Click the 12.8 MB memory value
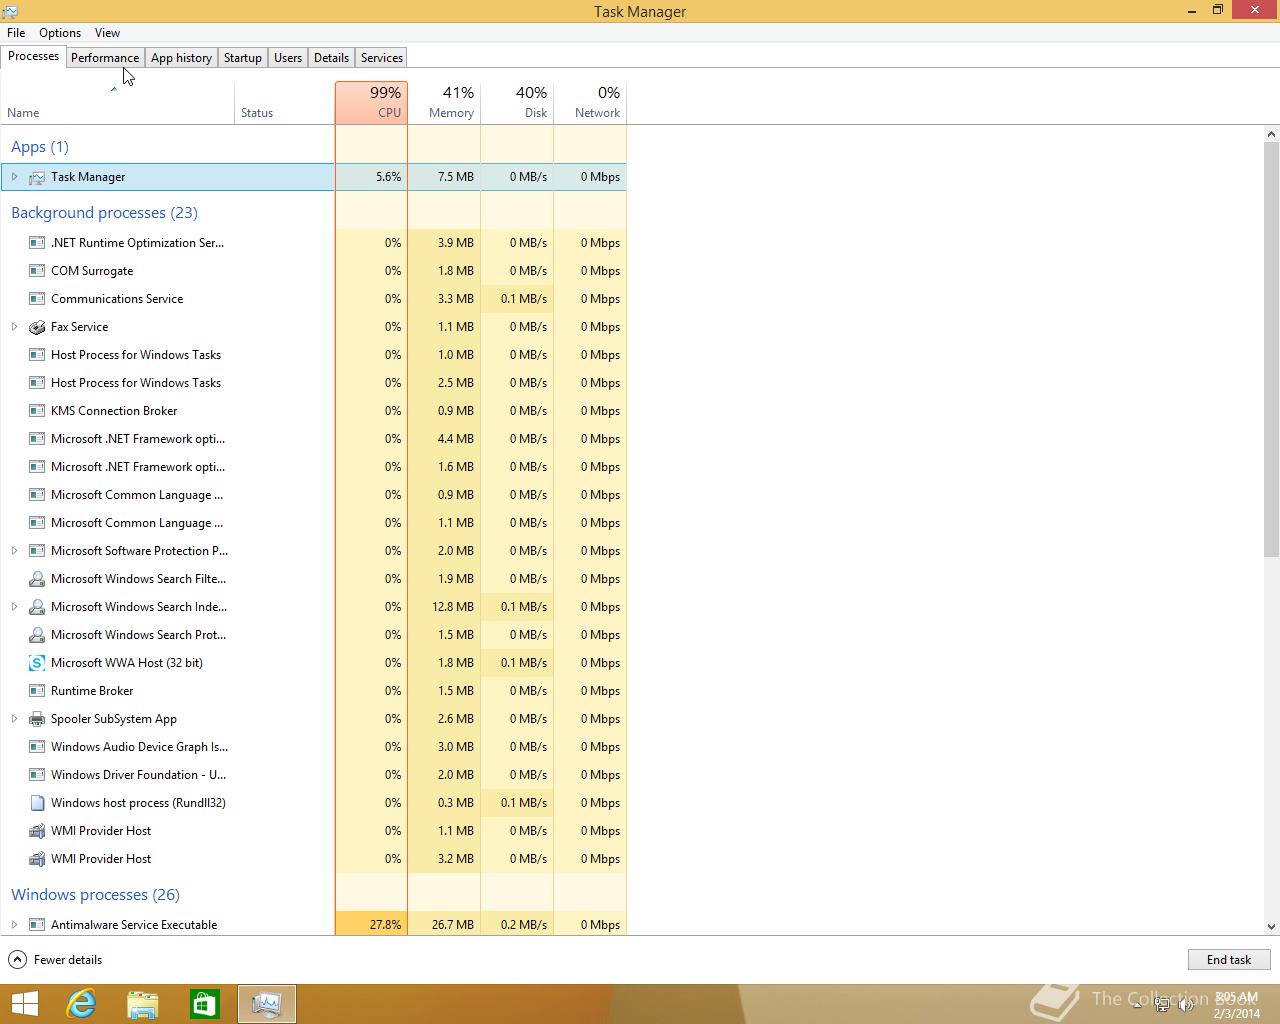The width and height of the screenshot is (1280, 1024). pyautogui.click(x=453, y=607)
